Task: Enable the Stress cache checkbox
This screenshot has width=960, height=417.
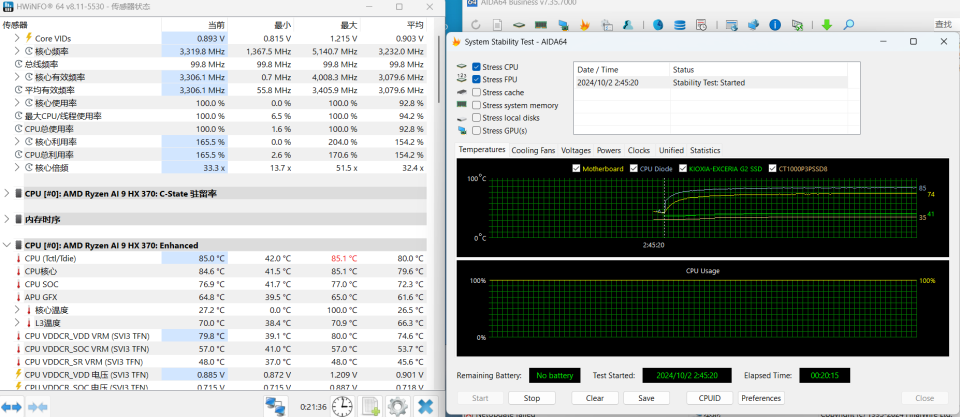Action: (x=476, y=92)
